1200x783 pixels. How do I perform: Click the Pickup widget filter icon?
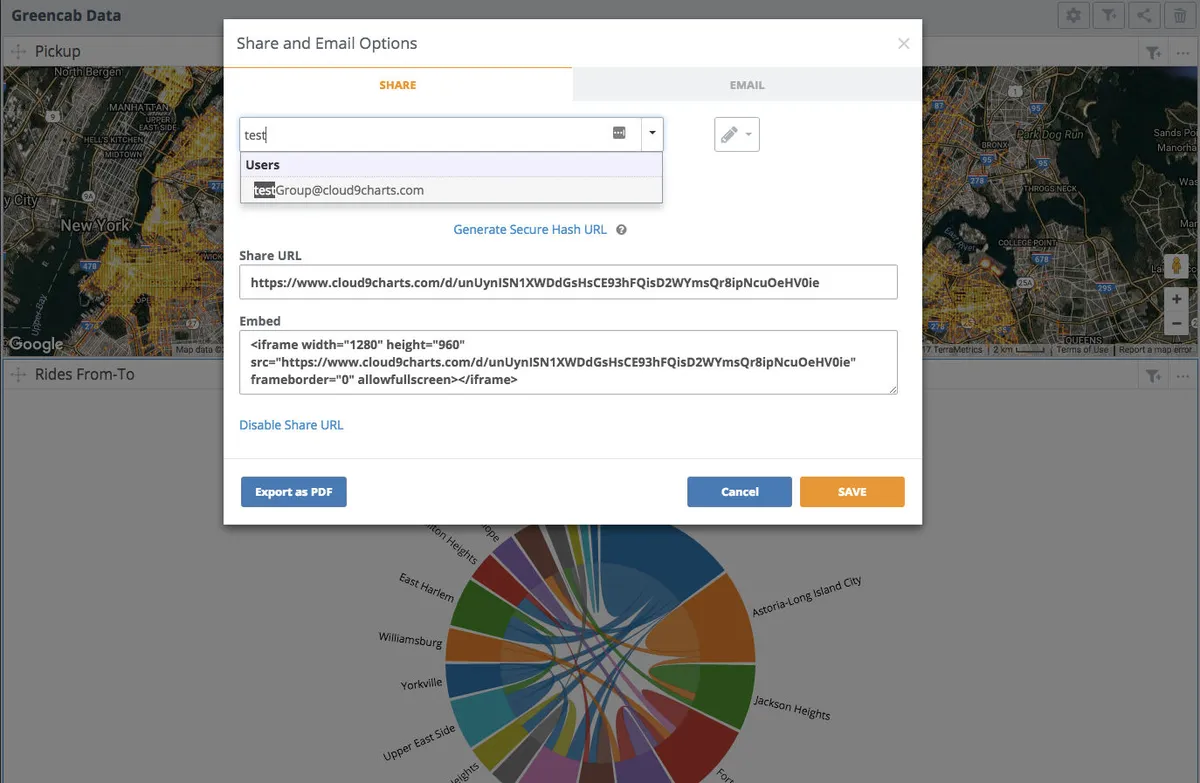point(1153,52)
